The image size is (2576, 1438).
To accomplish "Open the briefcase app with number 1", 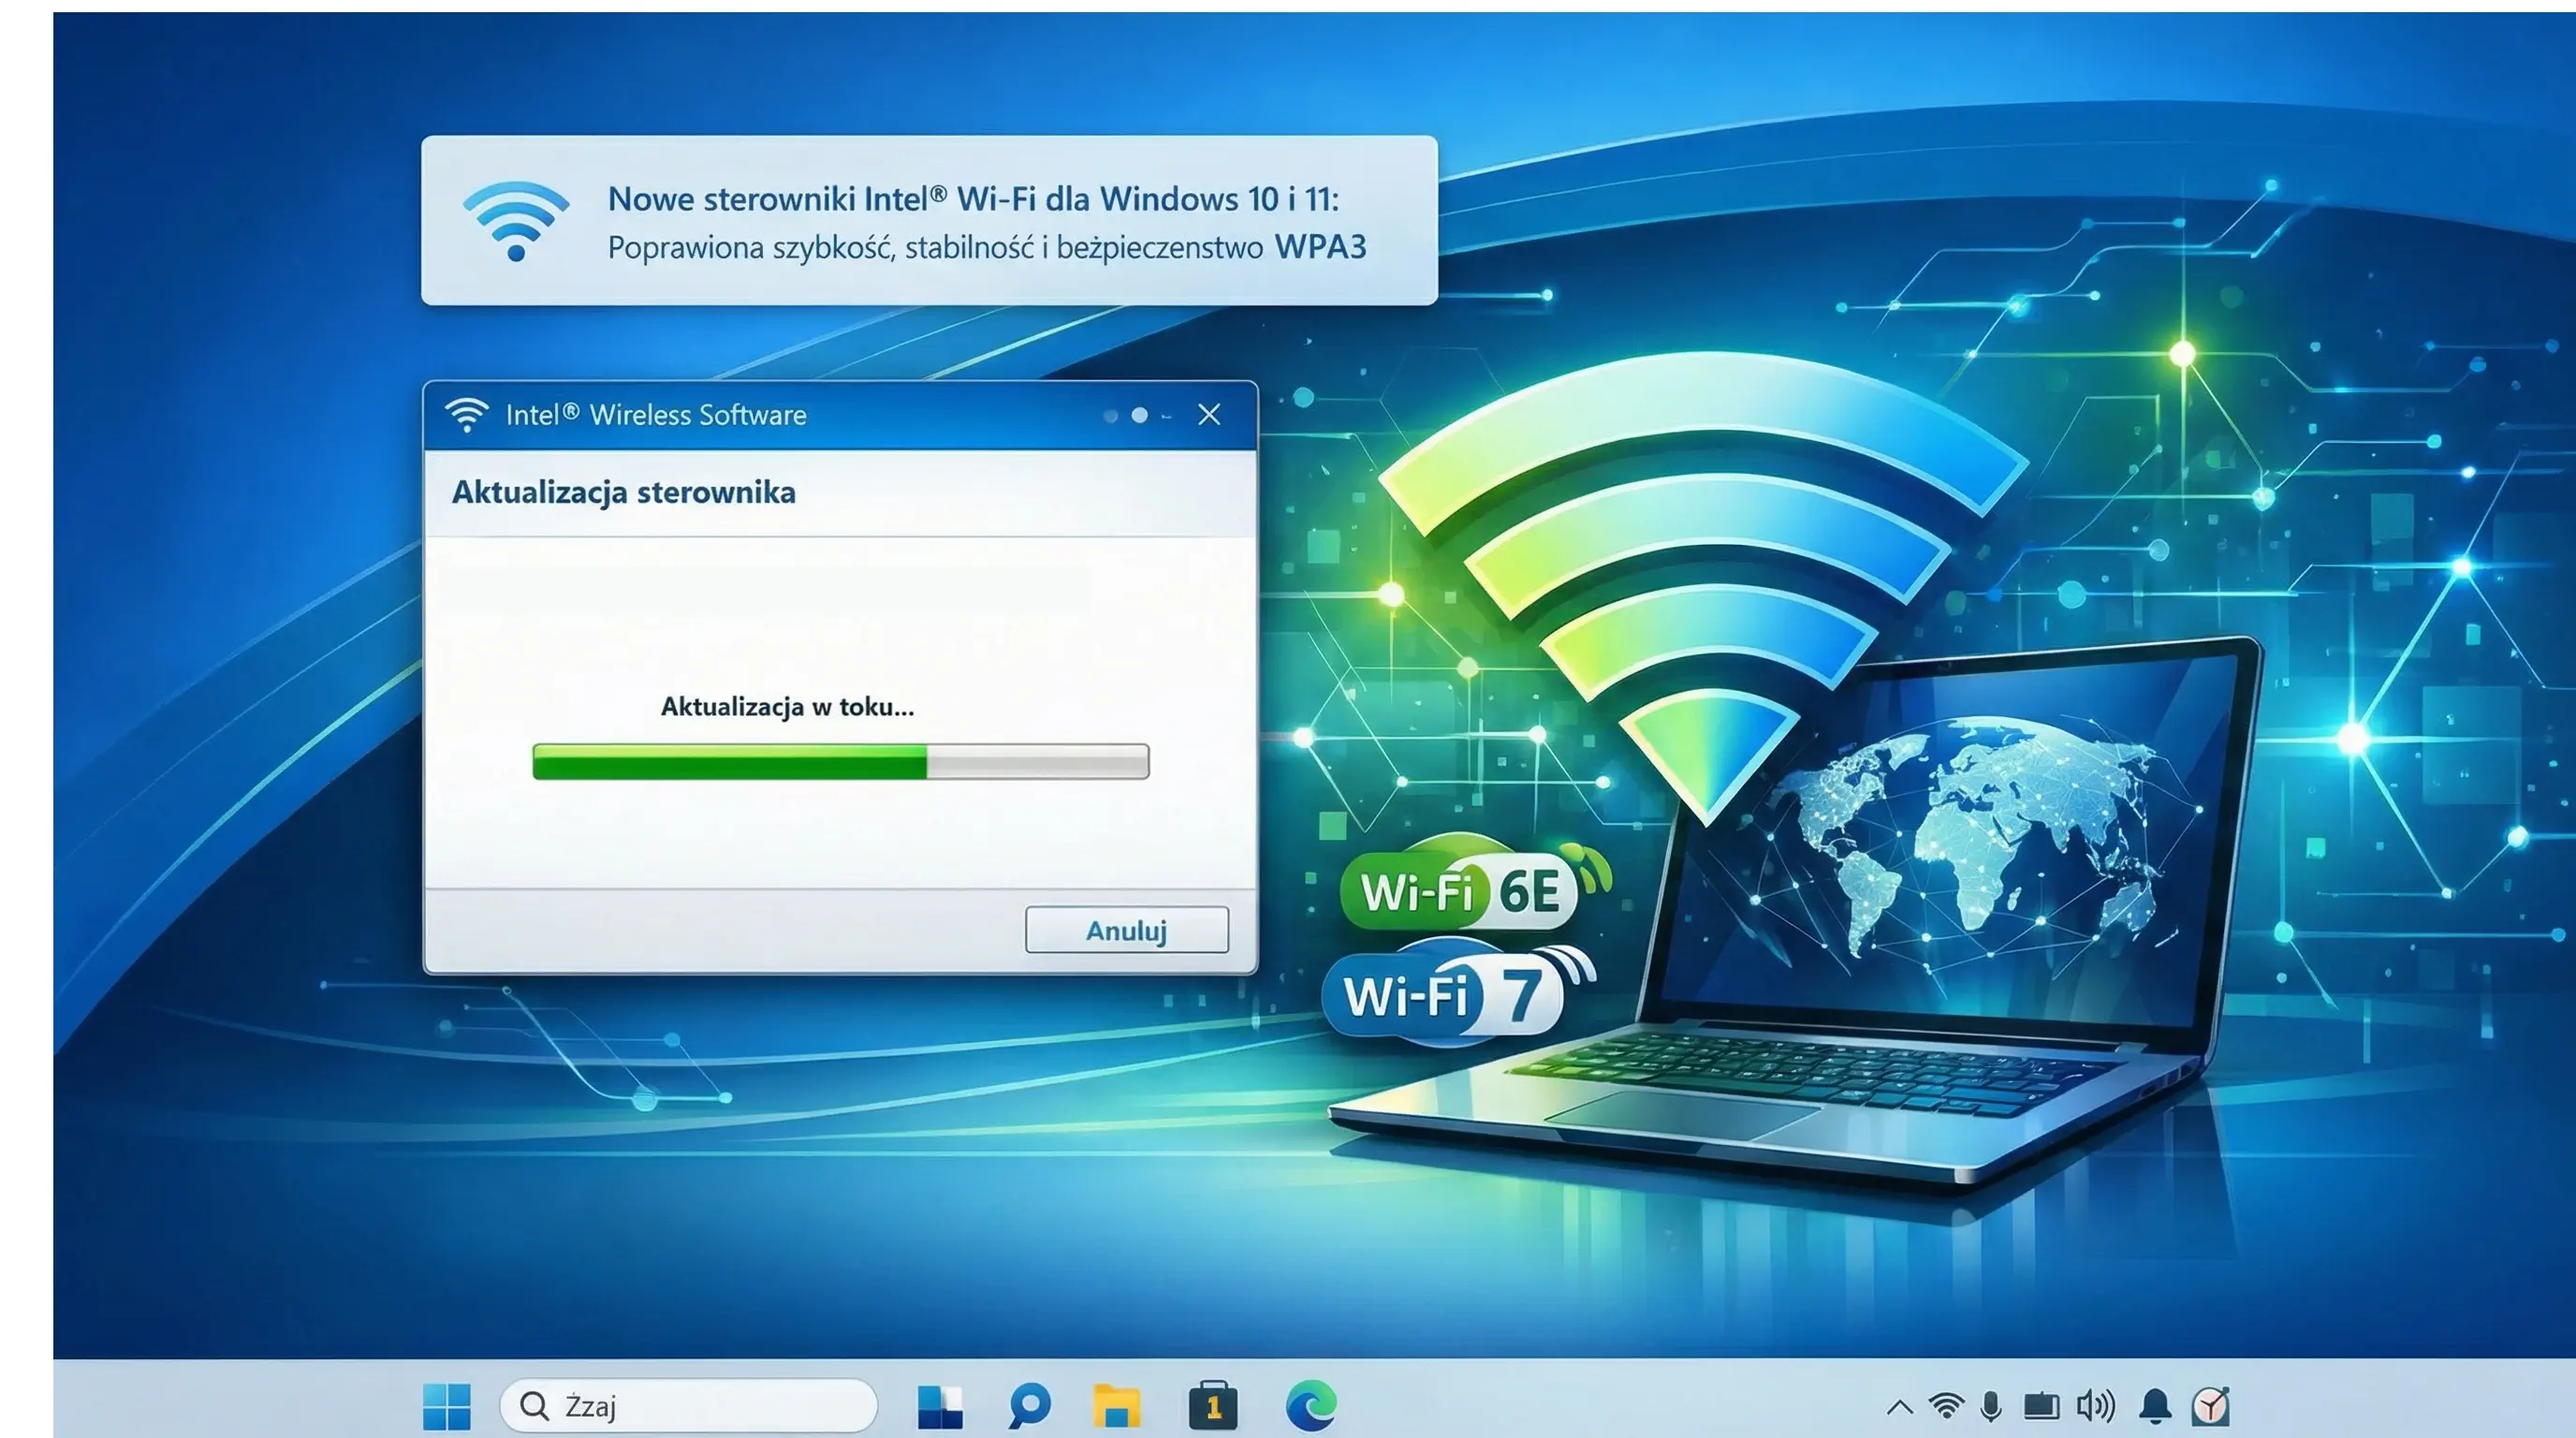I will pyautogui.click(x=1212, y=1406).
